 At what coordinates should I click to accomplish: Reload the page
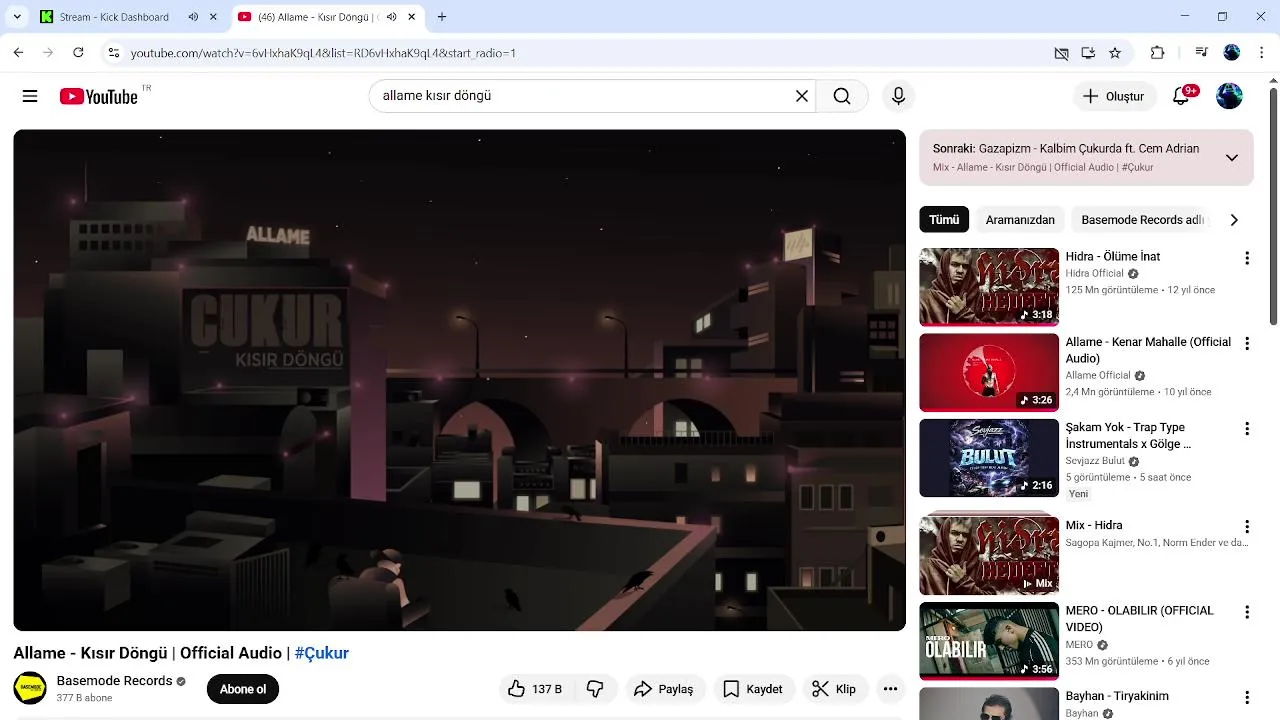click(x=78, y=53)
